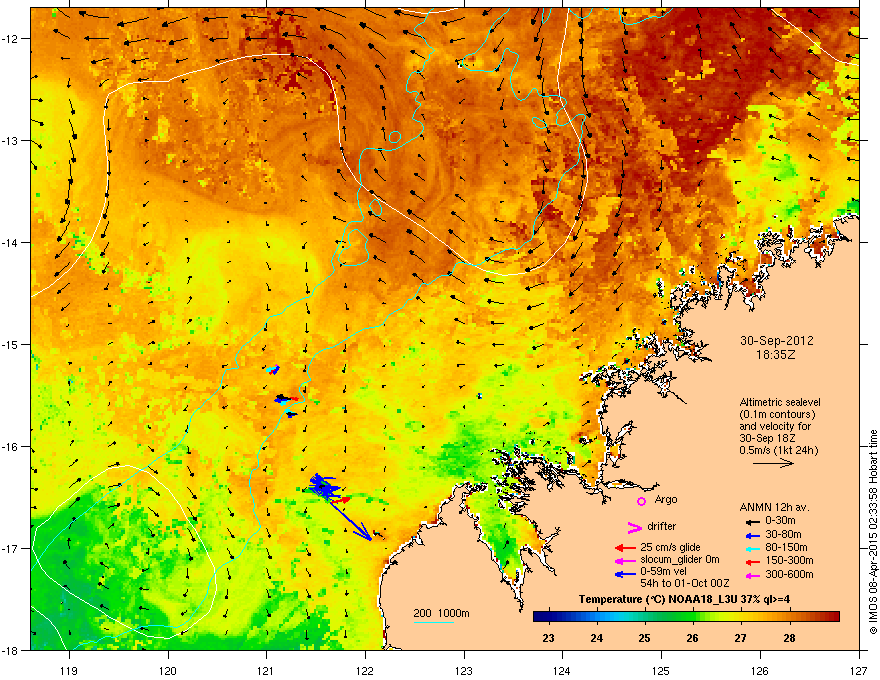
Task: Click the magenta drifter chevron symbol in legend
Action: (634, 527)
